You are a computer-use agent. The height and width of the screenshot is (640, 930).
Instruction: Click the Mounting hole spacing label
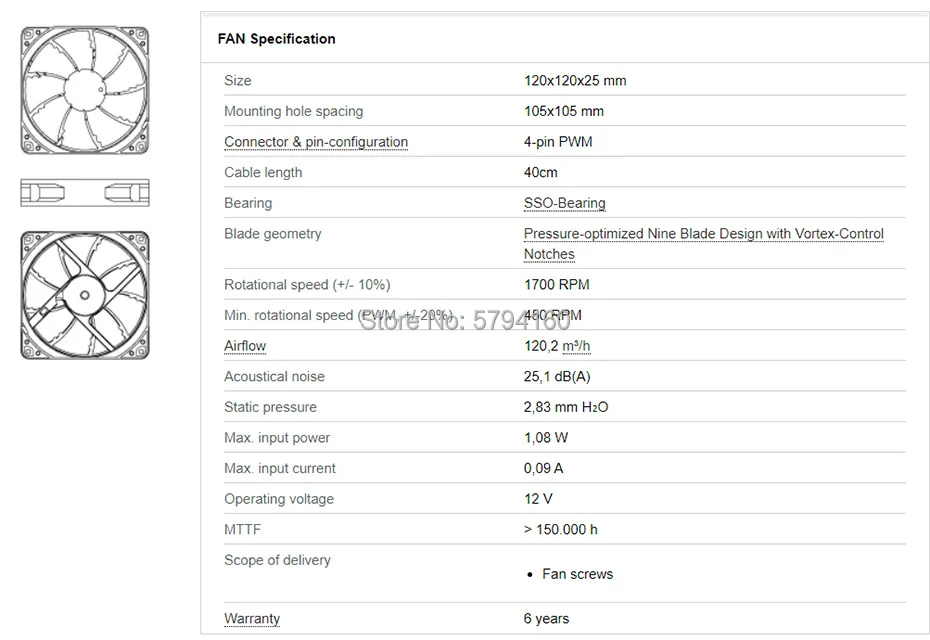coord(293,111)
